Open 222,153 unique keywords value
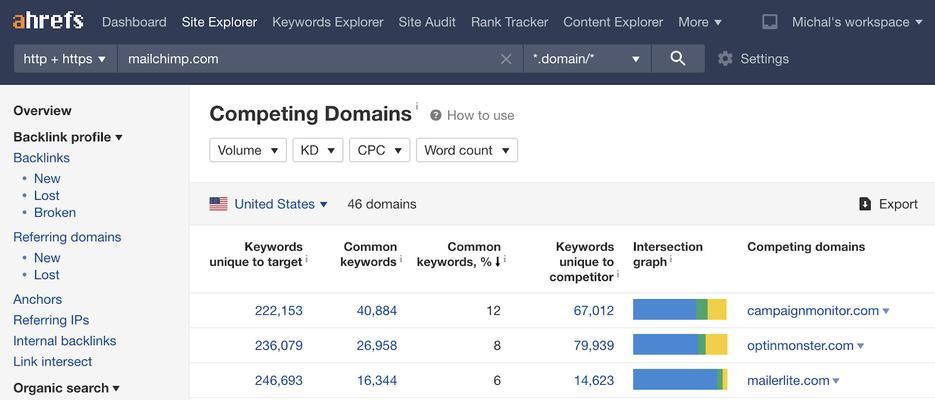This screenshot has height=400, width=935. click(x=278, y=311)
